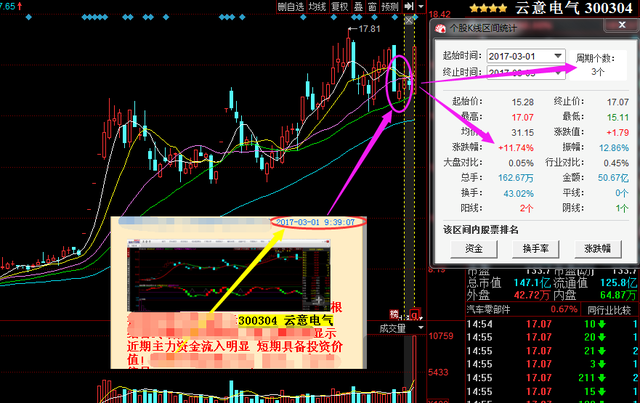Click the 15.28 起始价 value
This screenshot has width=640, height=403.
tap(522, 102)
